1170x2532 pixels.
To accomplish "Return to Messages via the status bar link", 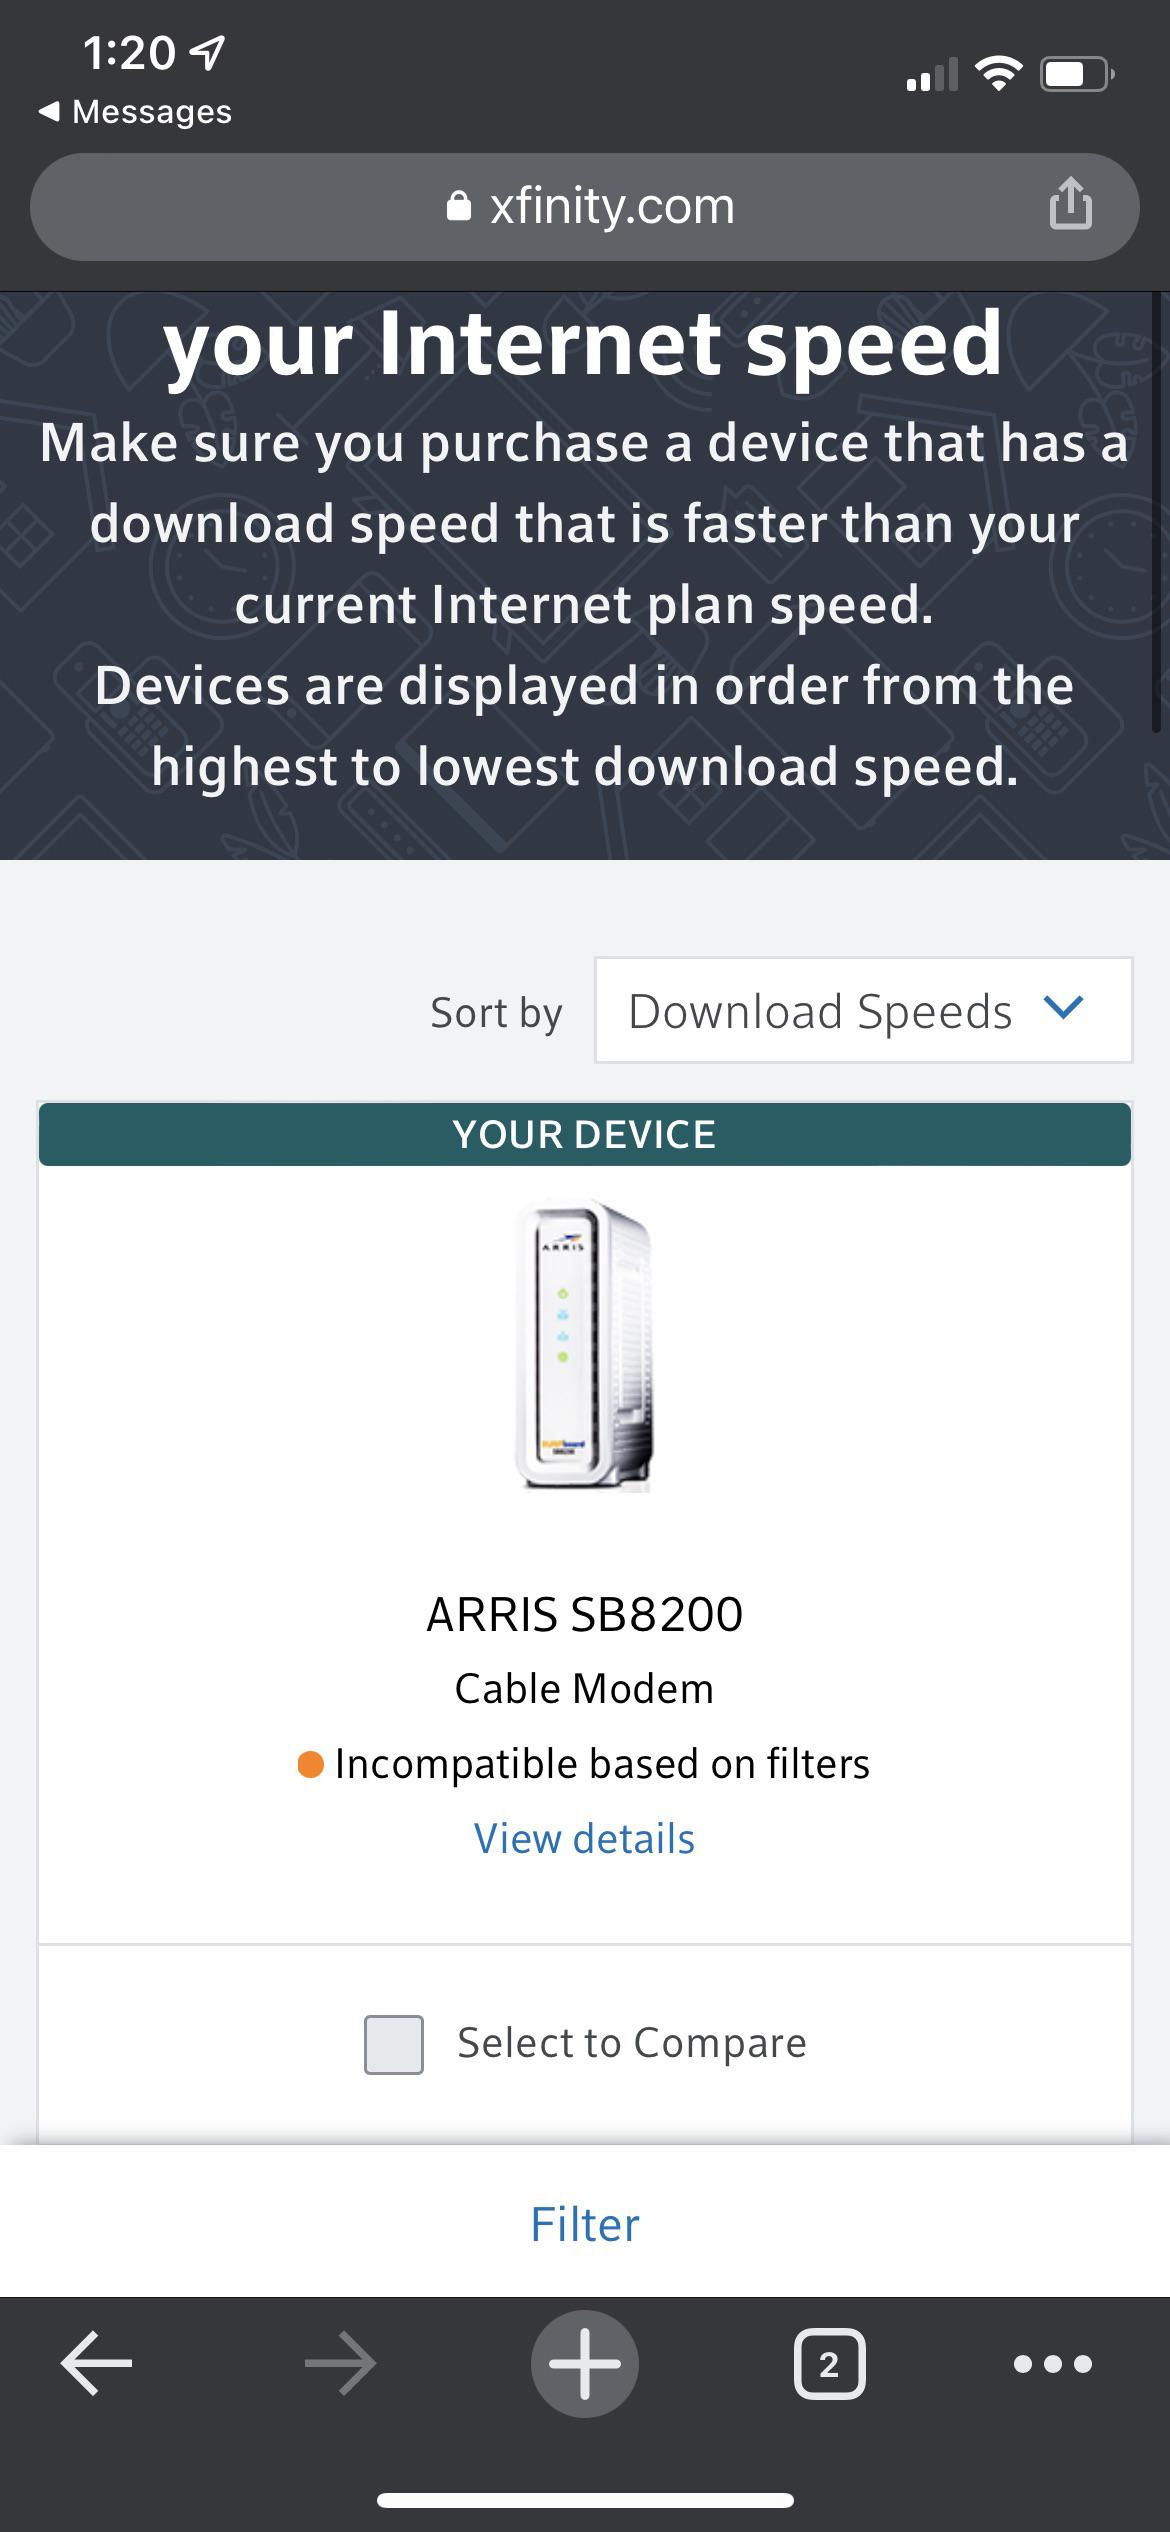I will pyautogui.click(x=135, y=111).
